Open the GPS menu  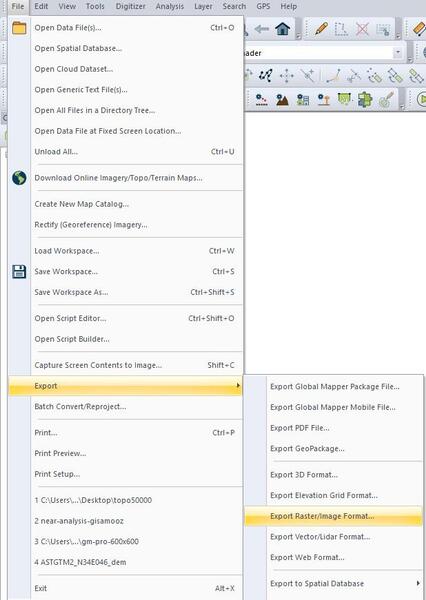click(x=263, y=6)
